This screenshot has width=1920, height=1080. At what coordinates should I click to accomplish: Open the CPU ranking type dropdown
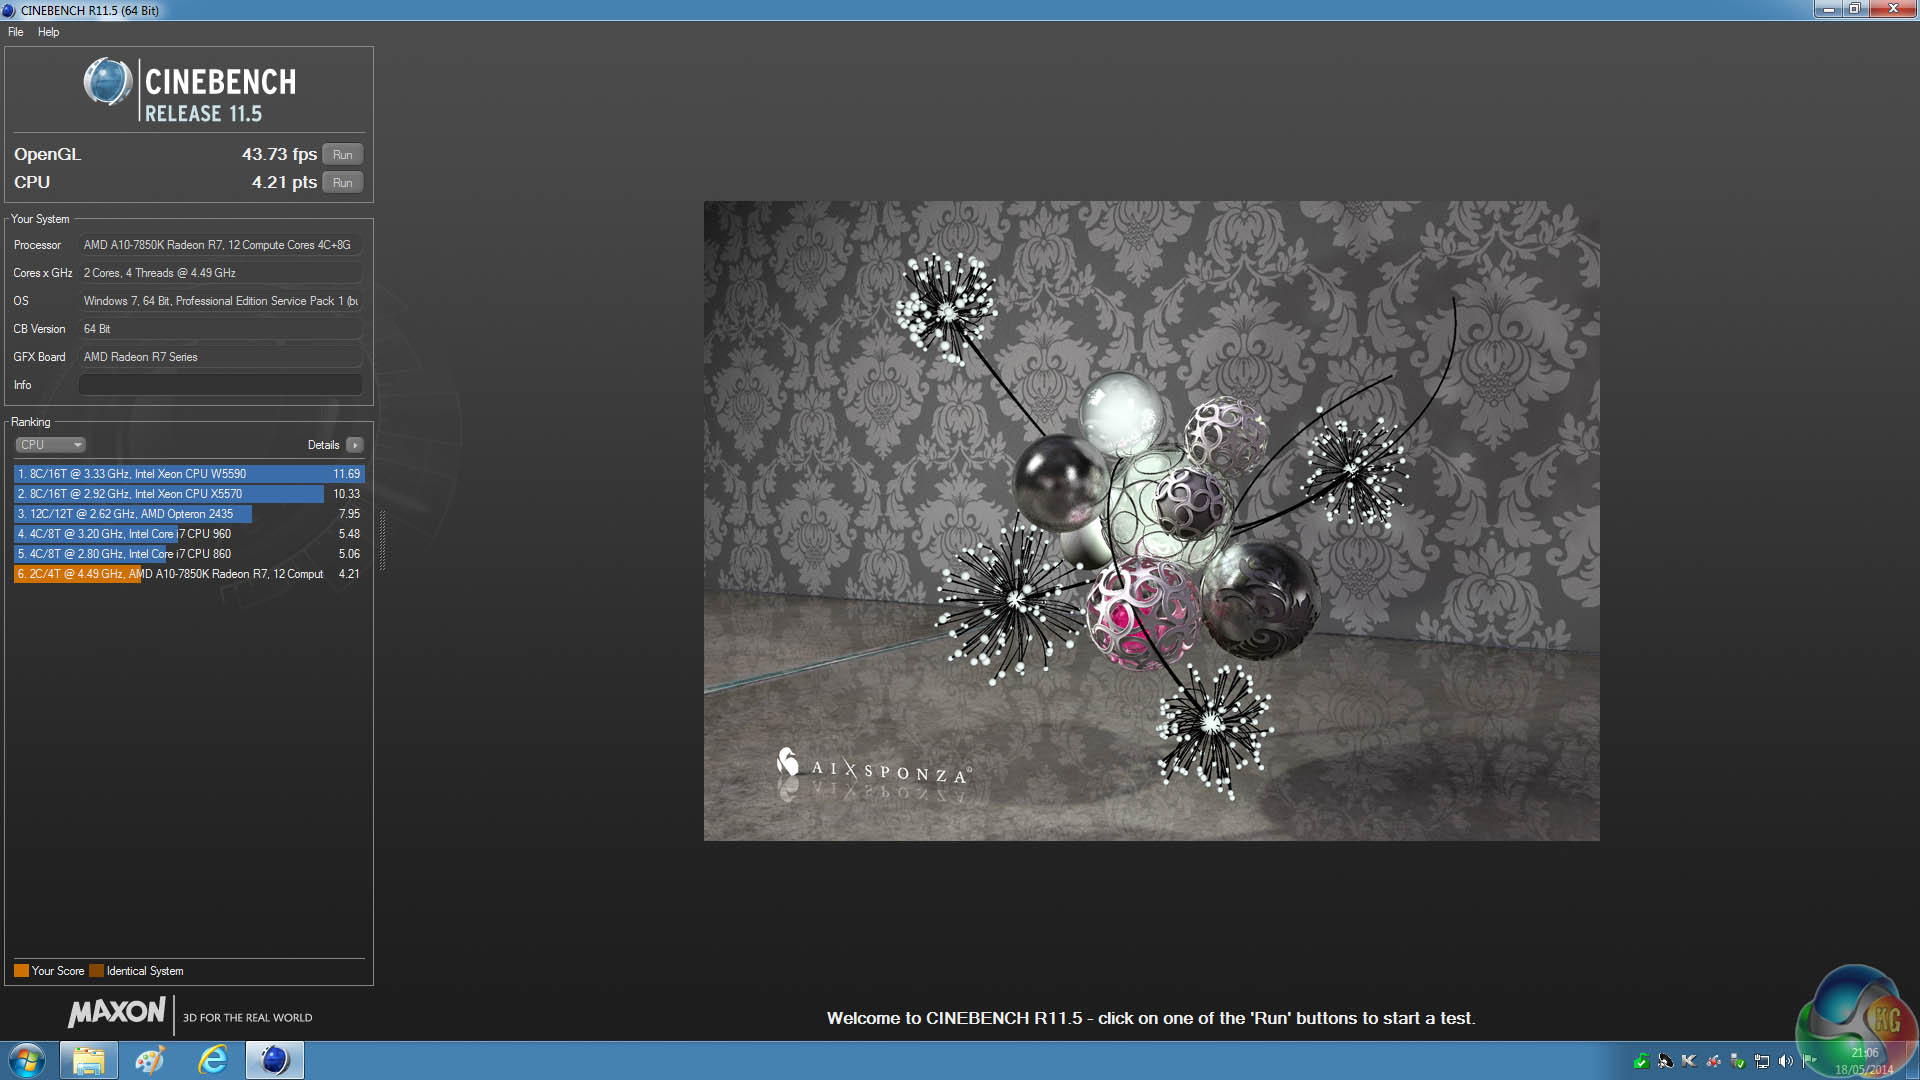(50, 445)
